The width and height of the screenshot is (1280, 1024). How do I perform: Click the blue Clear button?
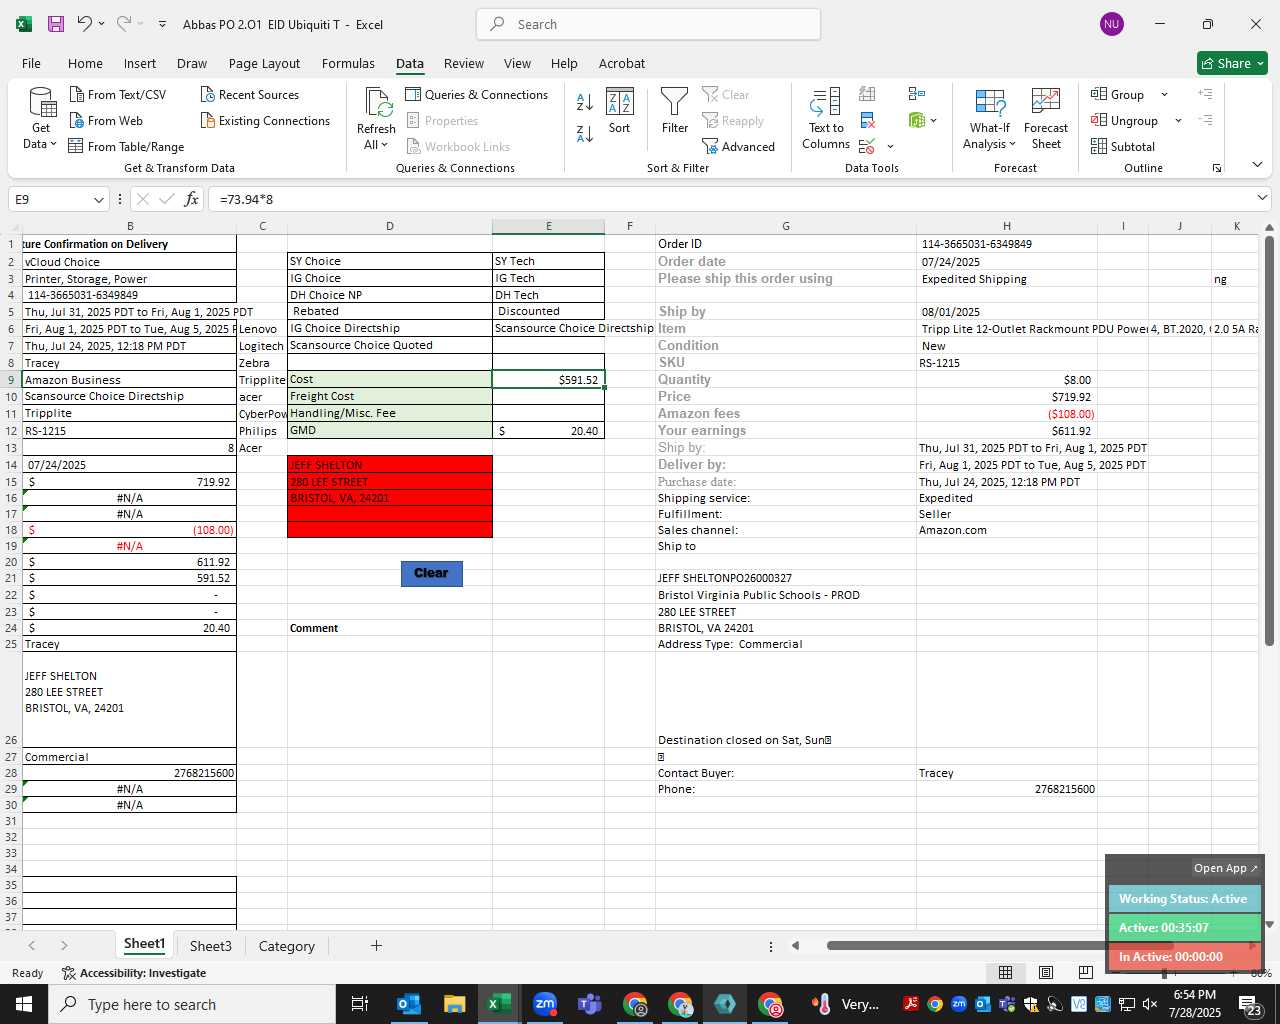tap(431, 573)
